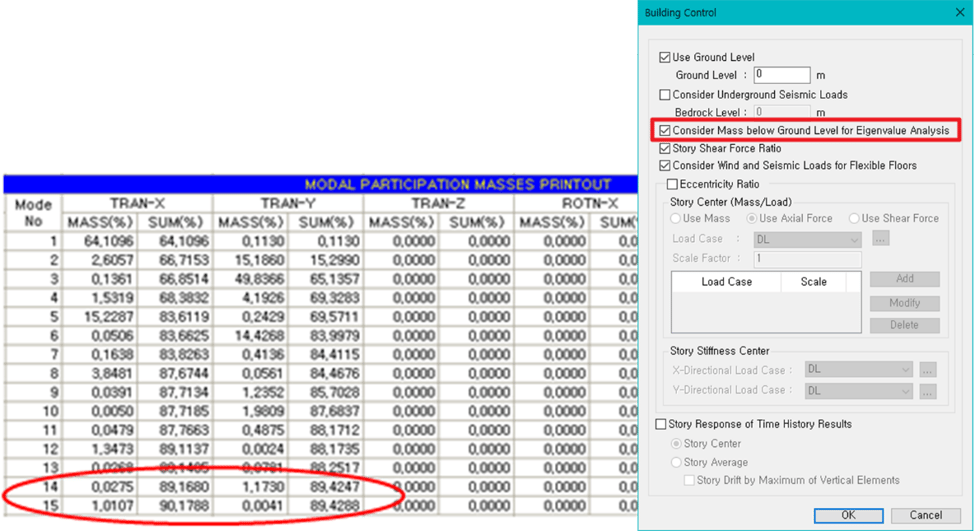
Task: Check Story Response of Time History Results
Action: tap(661, 424)
